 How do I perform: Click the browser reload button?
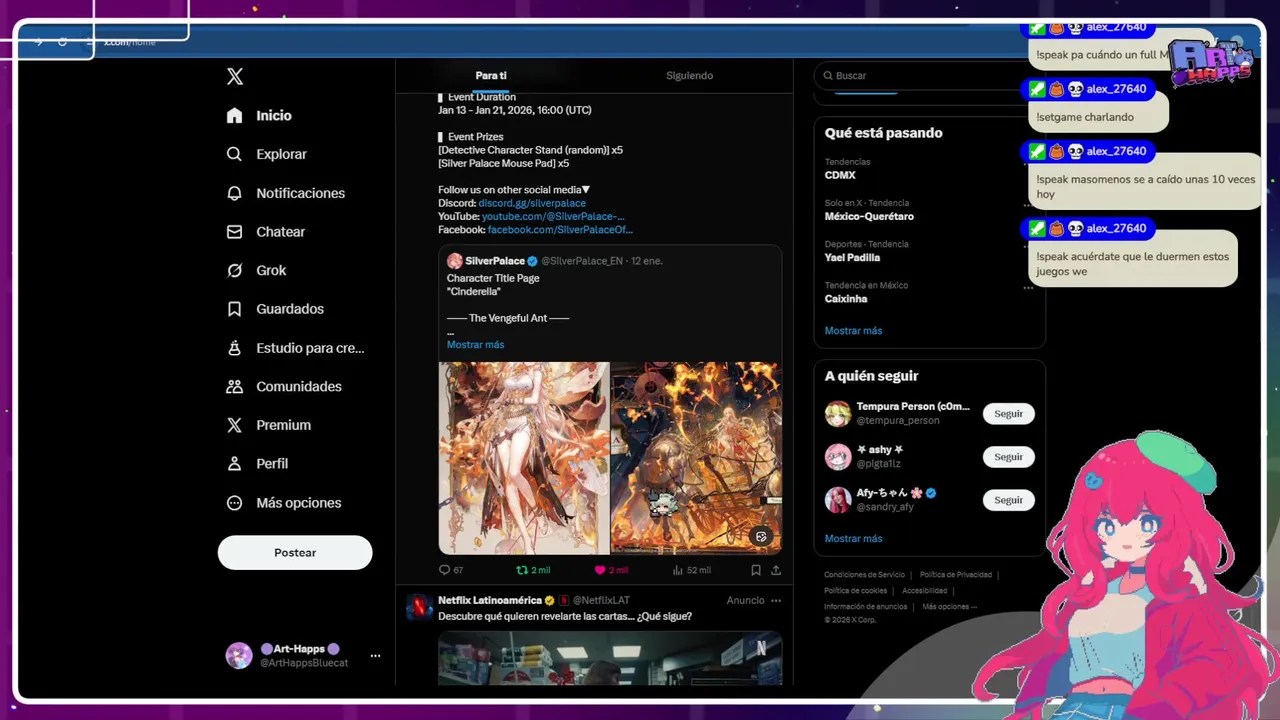[62, 42]
